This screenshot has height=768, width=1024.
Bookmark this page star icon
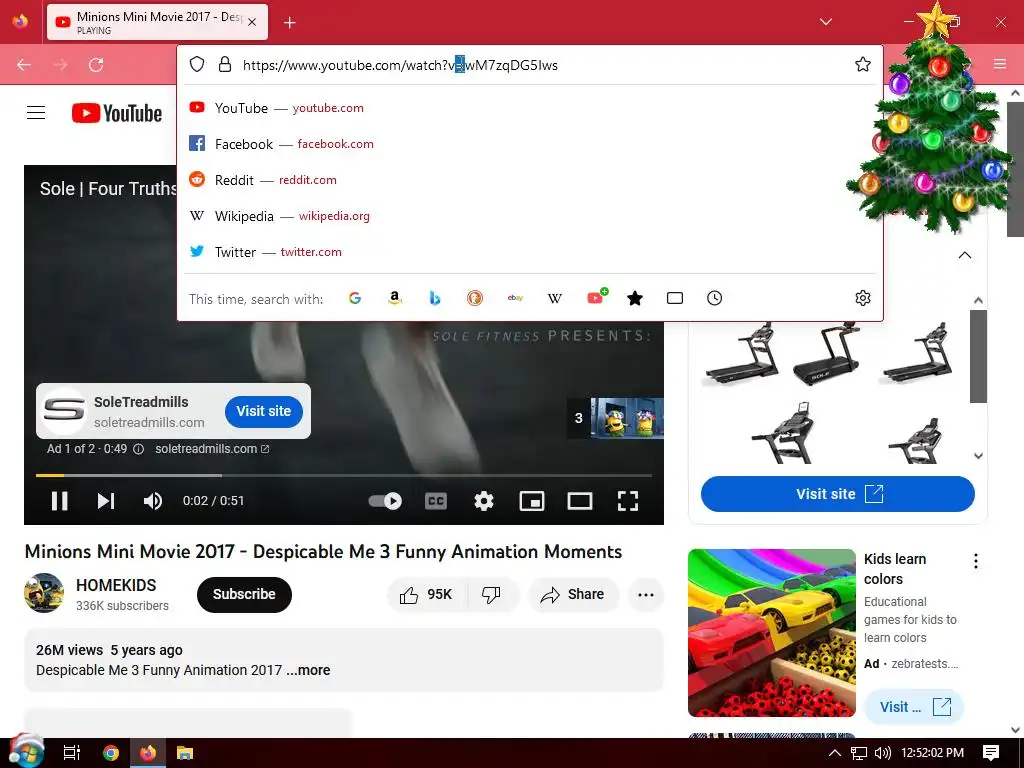pyautogui.click(x=863, y=65)
